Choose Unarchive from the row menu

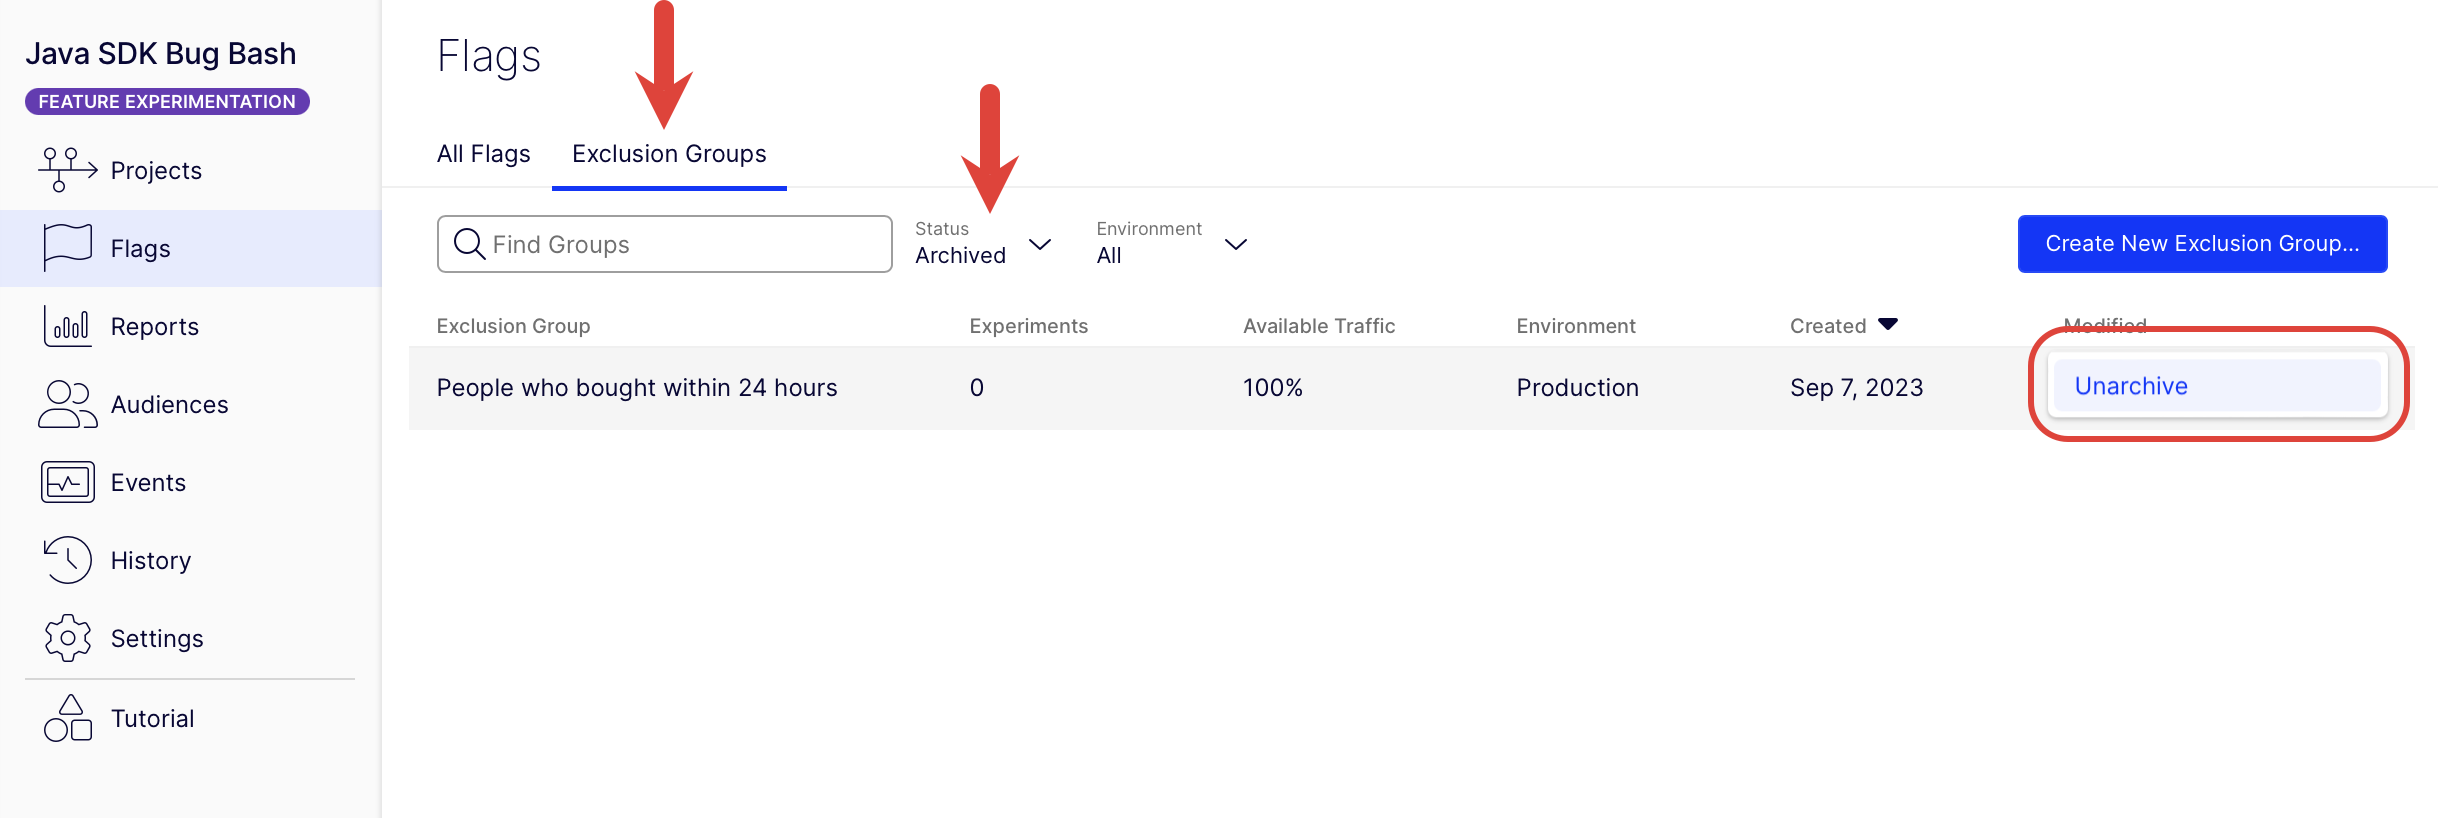(2131, 386)
